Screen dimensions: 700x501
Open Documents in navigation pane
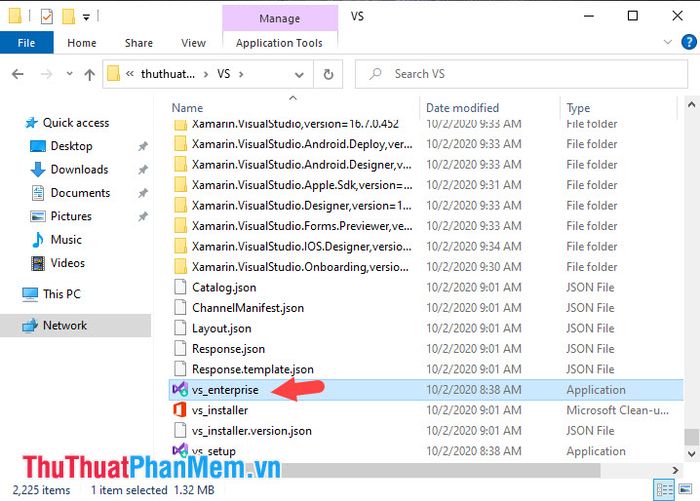80,193
